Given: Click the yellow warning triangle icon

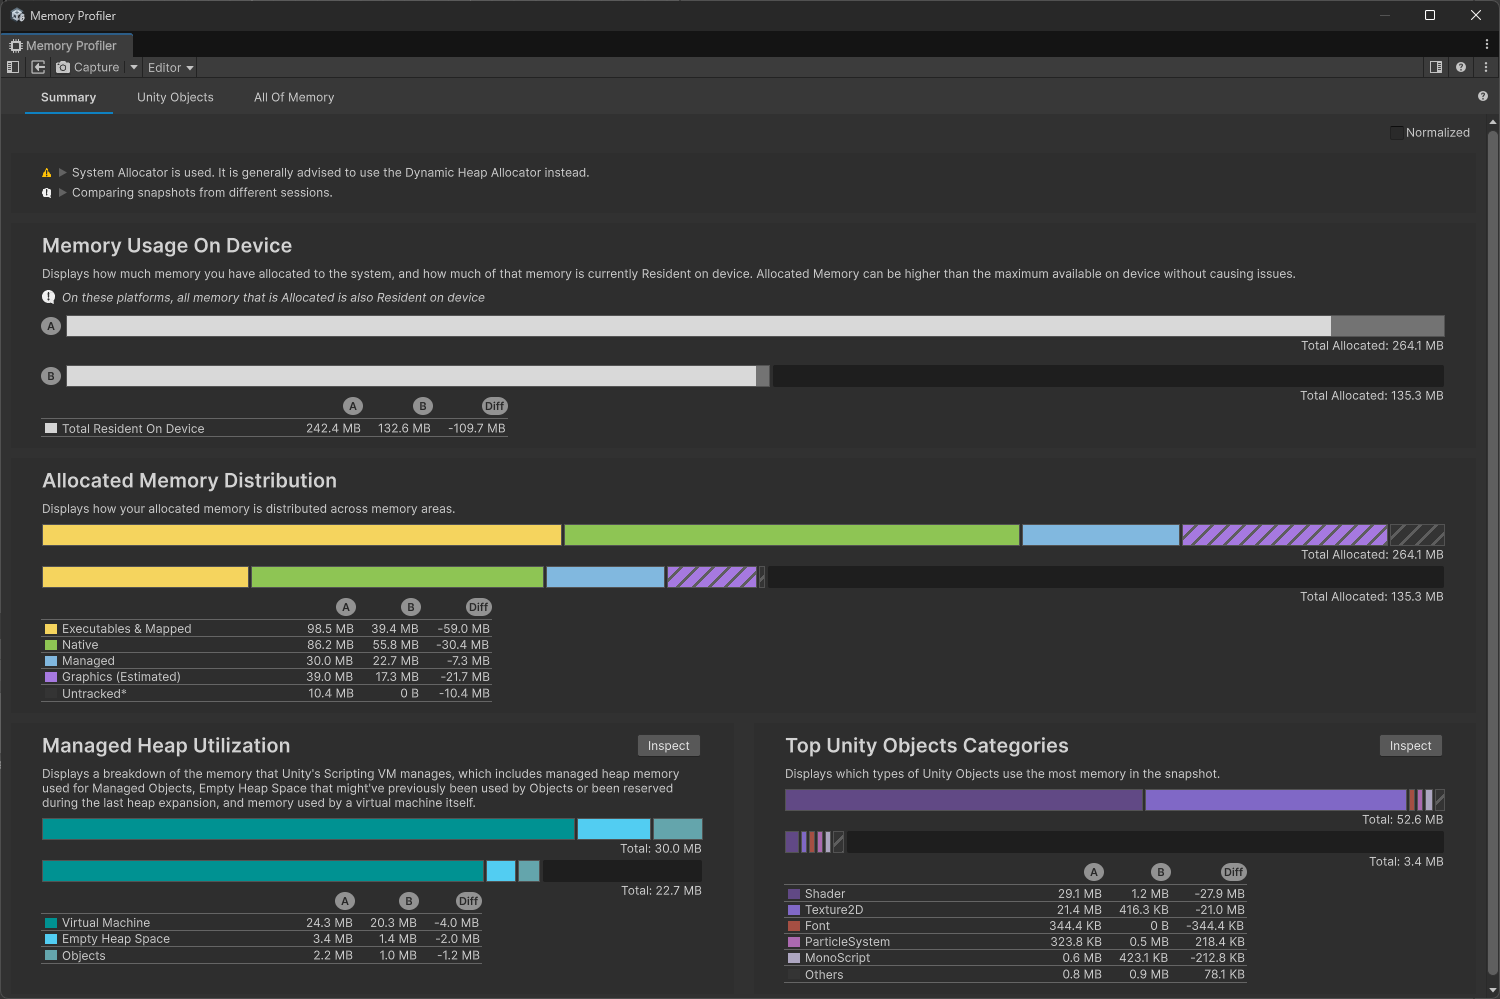Looking at the screenshot, I should 46,173.
